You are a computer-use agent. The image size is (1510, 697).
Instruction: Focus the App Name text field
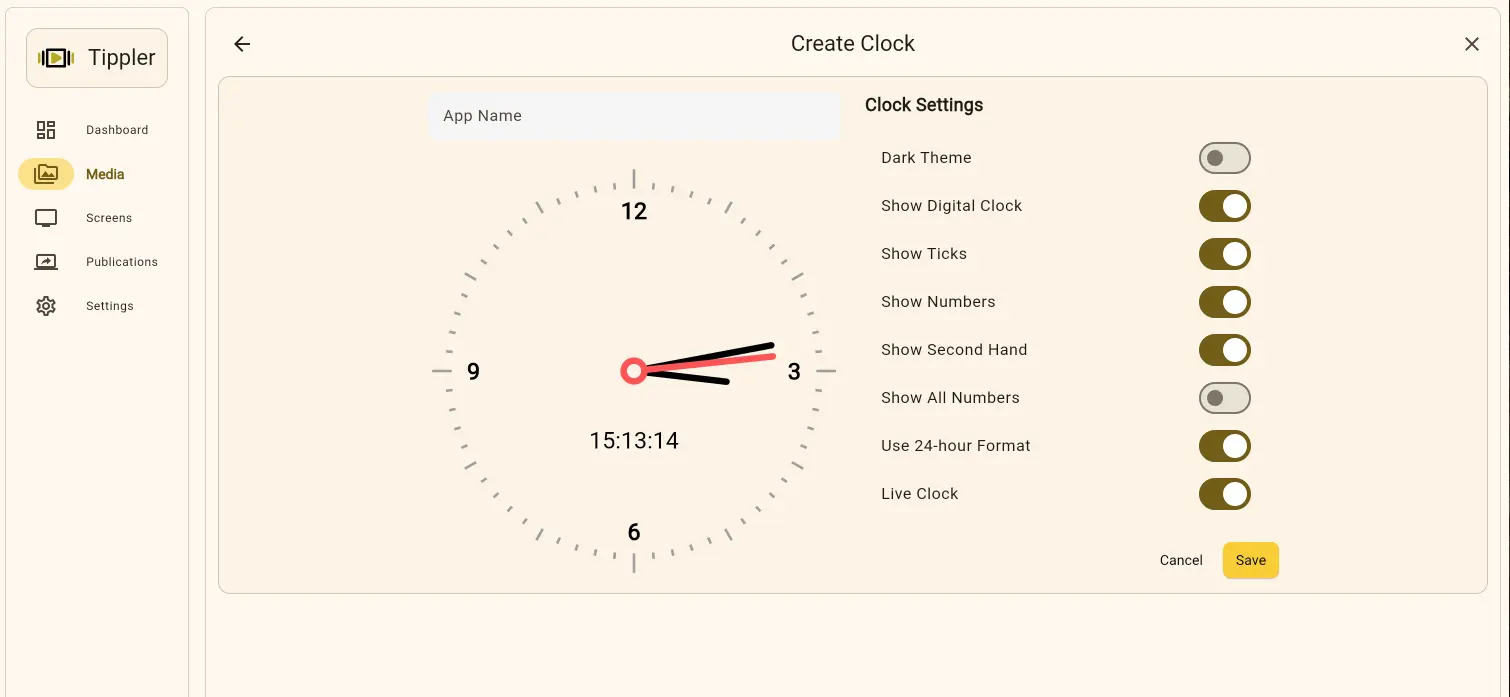(634, 116)
